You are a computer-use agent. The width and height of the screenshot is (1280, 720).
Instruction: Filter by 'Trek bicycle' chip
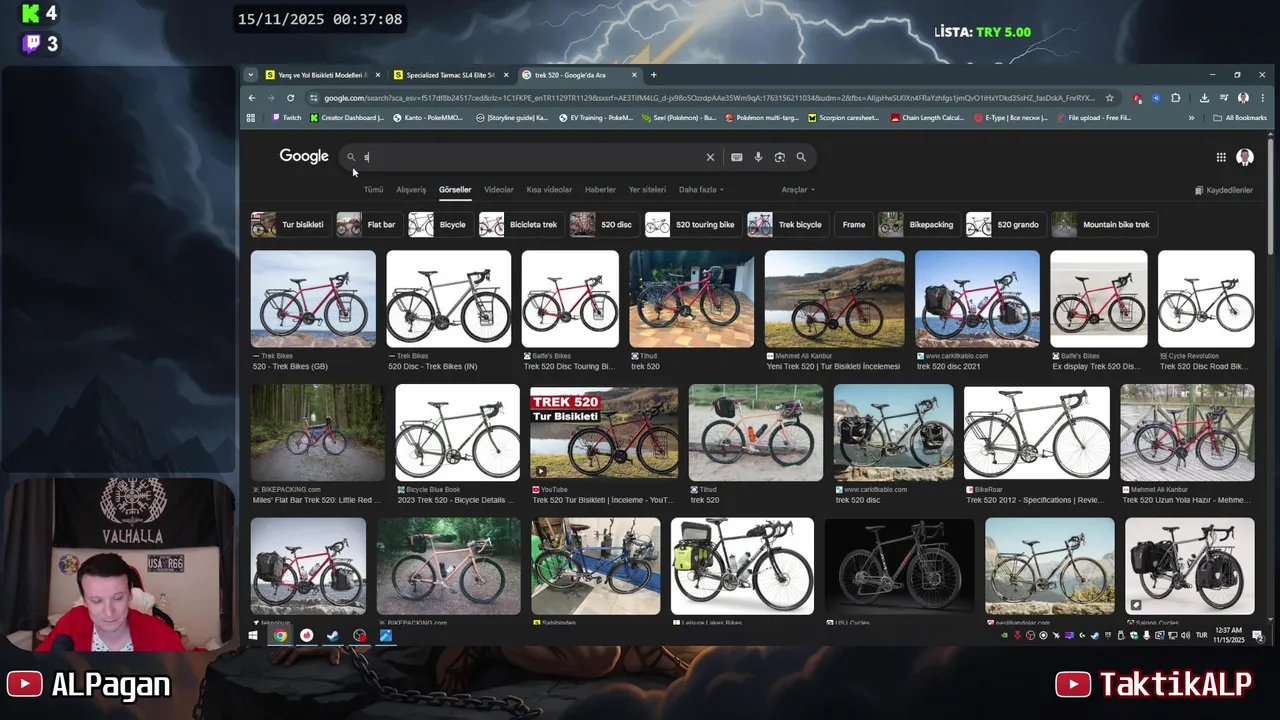pos(786,225)
